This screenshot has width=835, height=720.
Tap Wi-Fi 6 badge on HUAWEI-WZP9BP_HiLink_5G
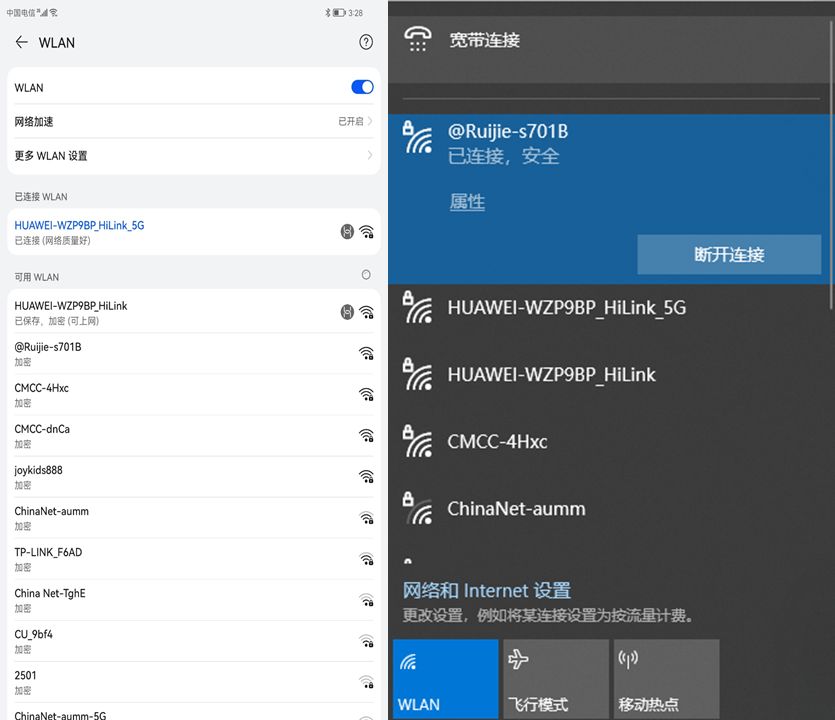[x=347, y=231]
